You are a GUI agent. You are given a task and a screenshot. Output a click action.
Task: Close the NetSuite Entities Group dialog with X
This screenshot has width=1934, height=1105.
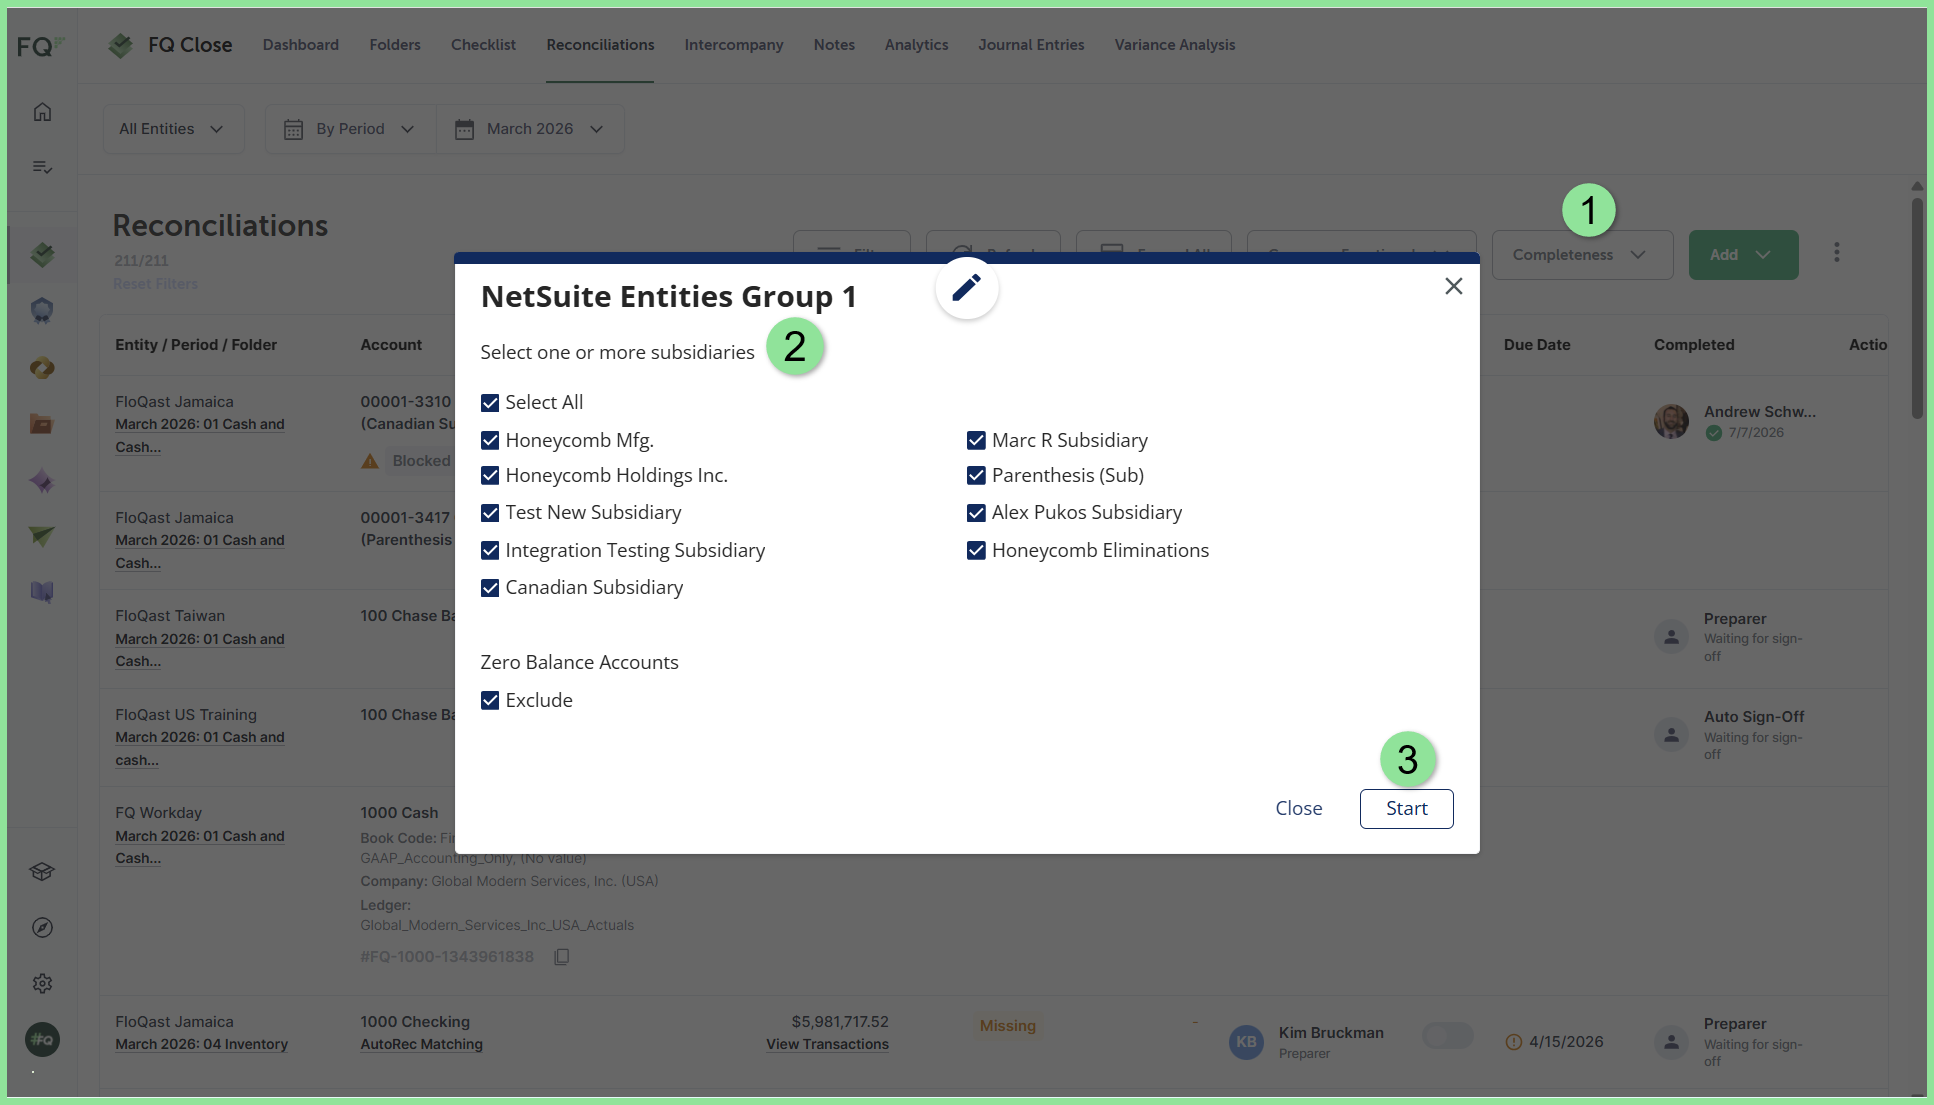(x=1454, y=286)
